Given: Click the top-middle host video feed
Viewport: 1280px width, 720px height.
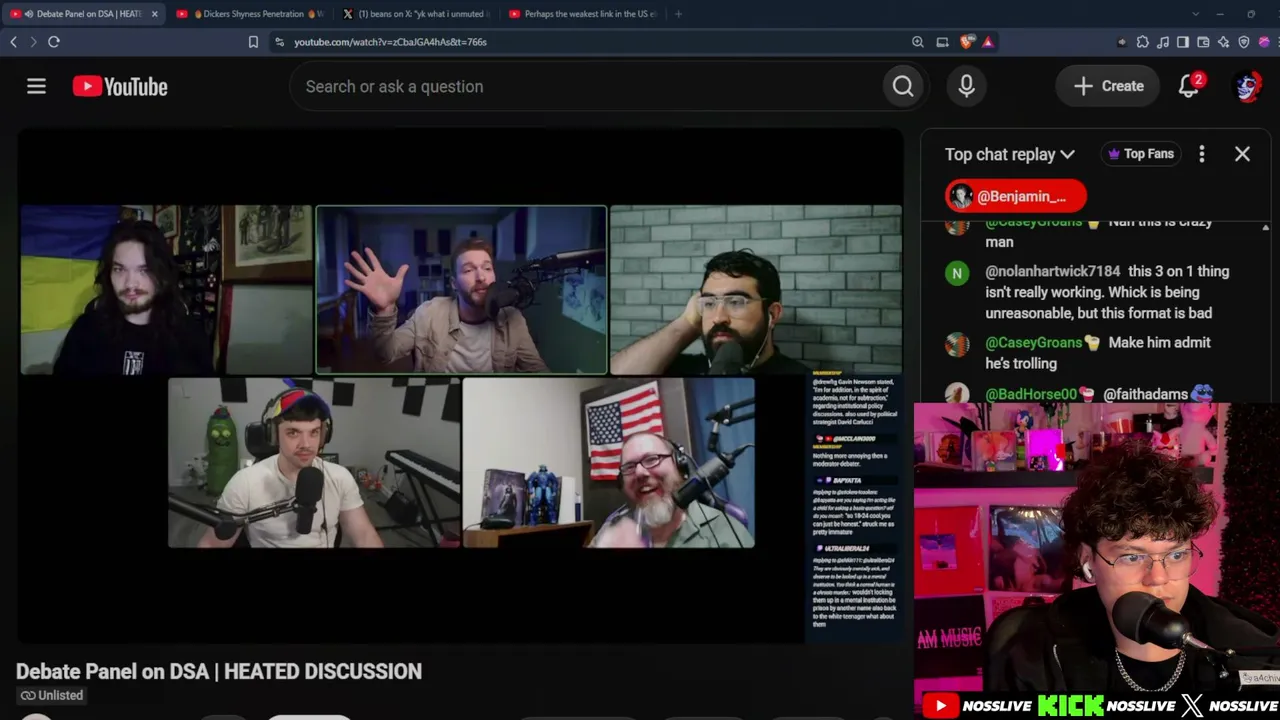Looking at the screenshot, I should [461, 290].
